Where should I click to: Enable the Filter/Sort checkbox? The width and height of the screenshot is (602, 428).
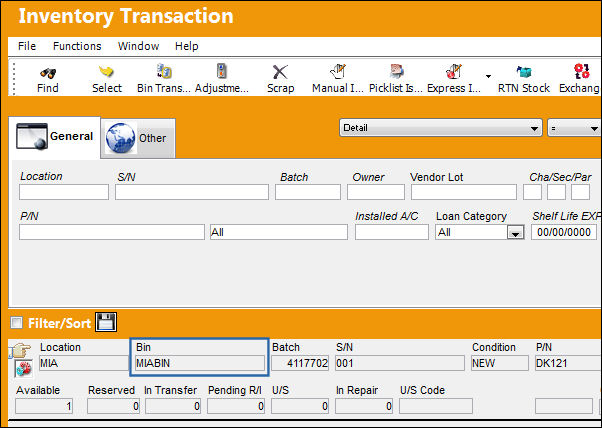(x=17, y=322)
